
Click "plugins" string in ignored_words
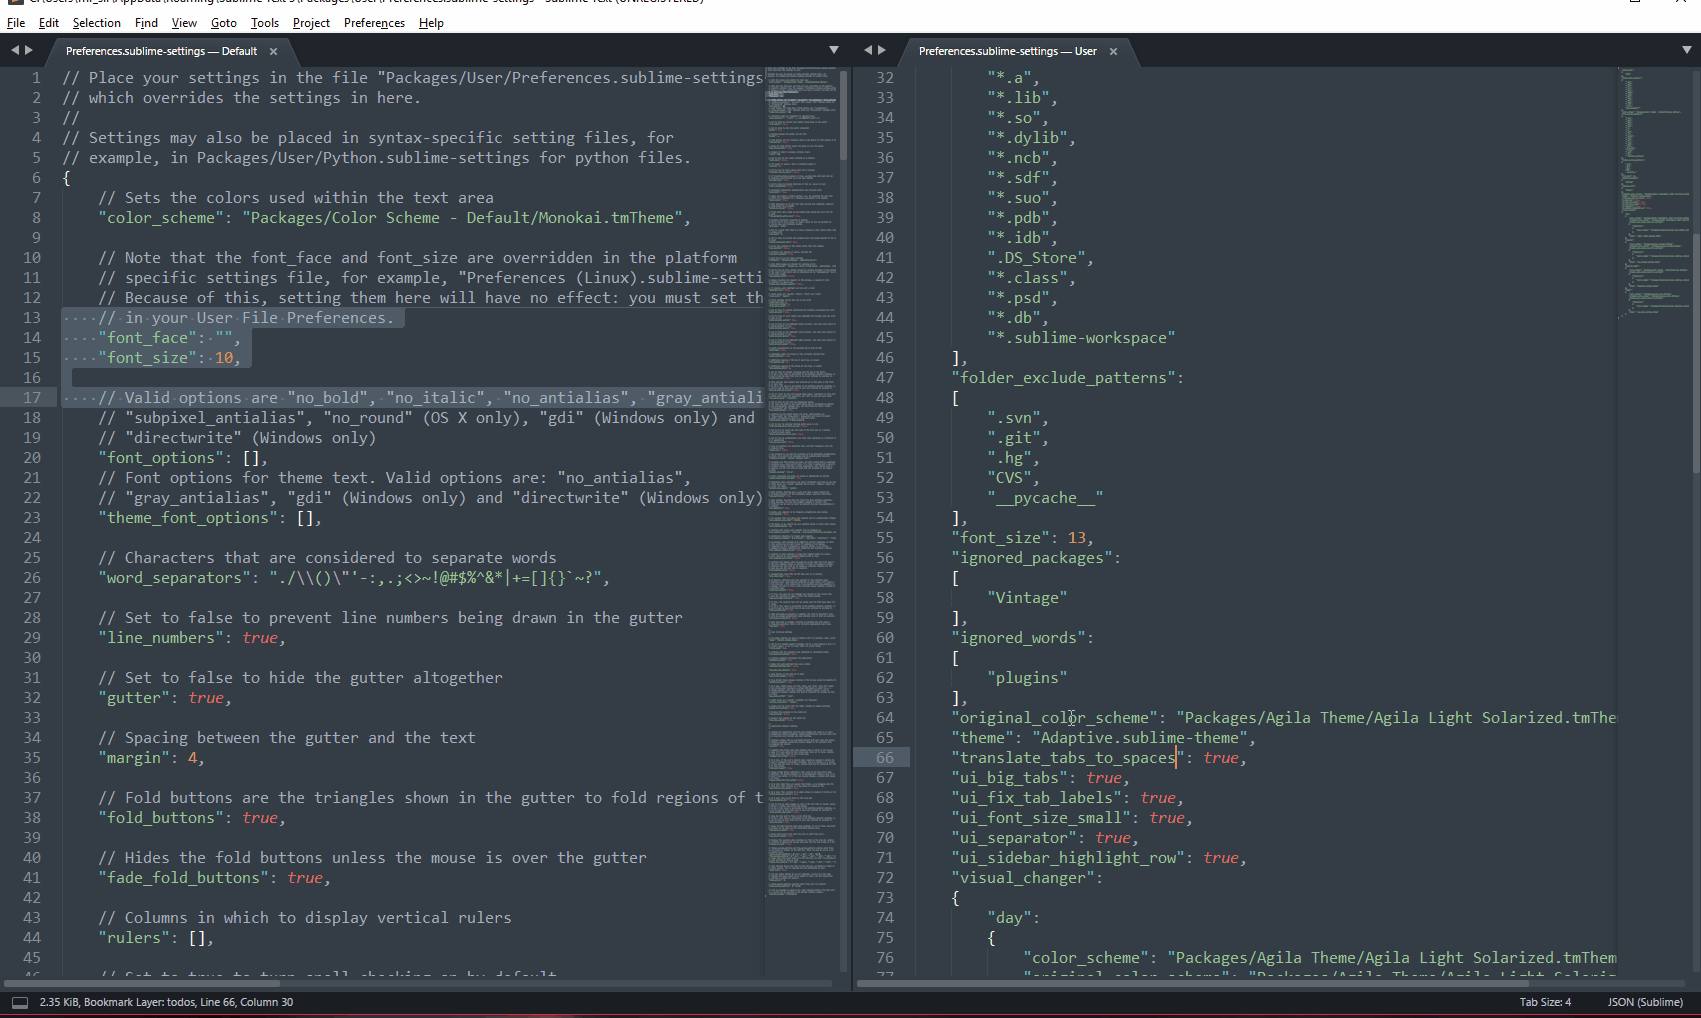[x=1027, y=678]
